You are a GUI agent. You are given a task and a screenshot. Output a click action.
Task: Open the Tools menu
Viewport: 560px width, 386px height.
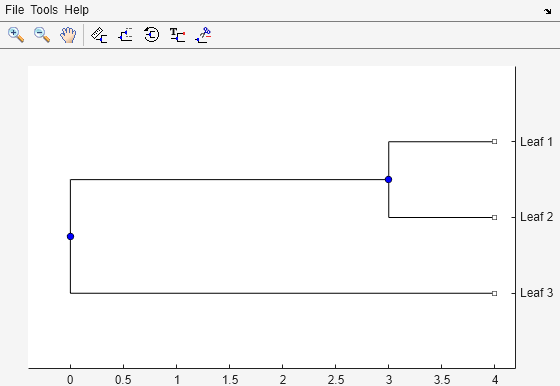[44, 10]
